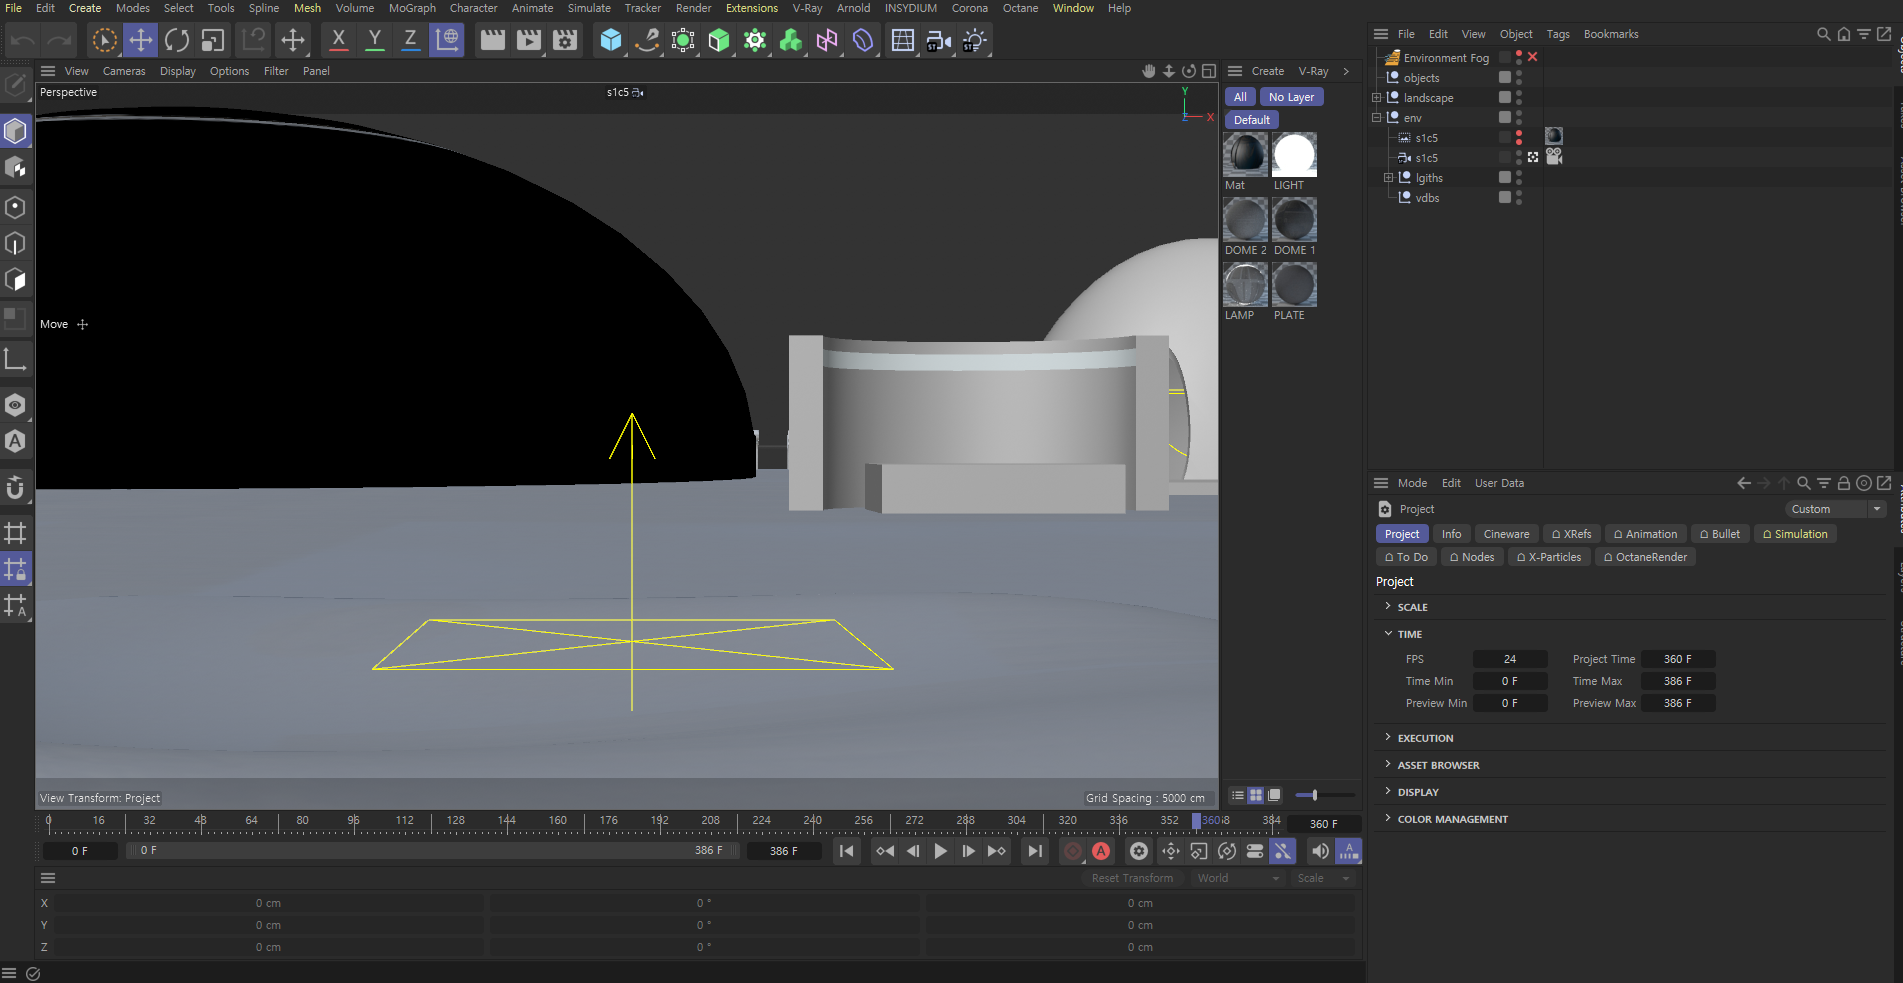
Task: Toggle layer box of objects row
Action: point(1504,77)
